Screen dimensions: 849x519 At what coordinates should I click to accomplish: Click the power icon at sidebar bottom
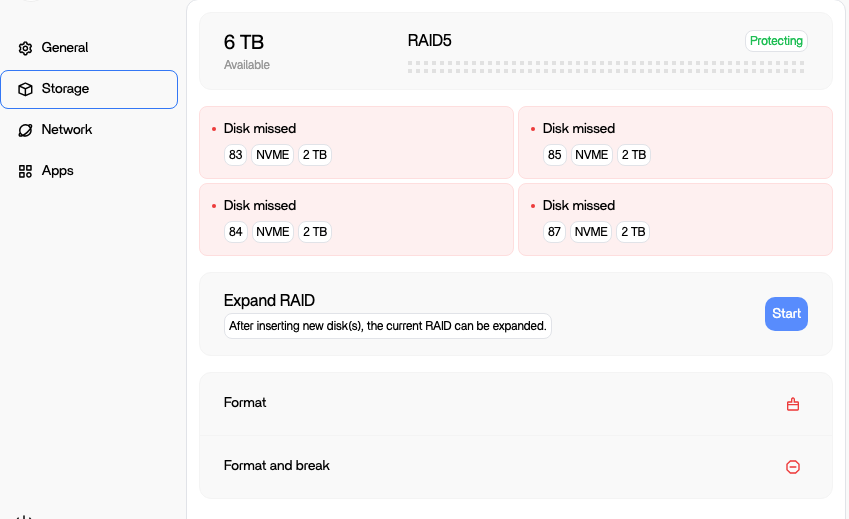24,516
